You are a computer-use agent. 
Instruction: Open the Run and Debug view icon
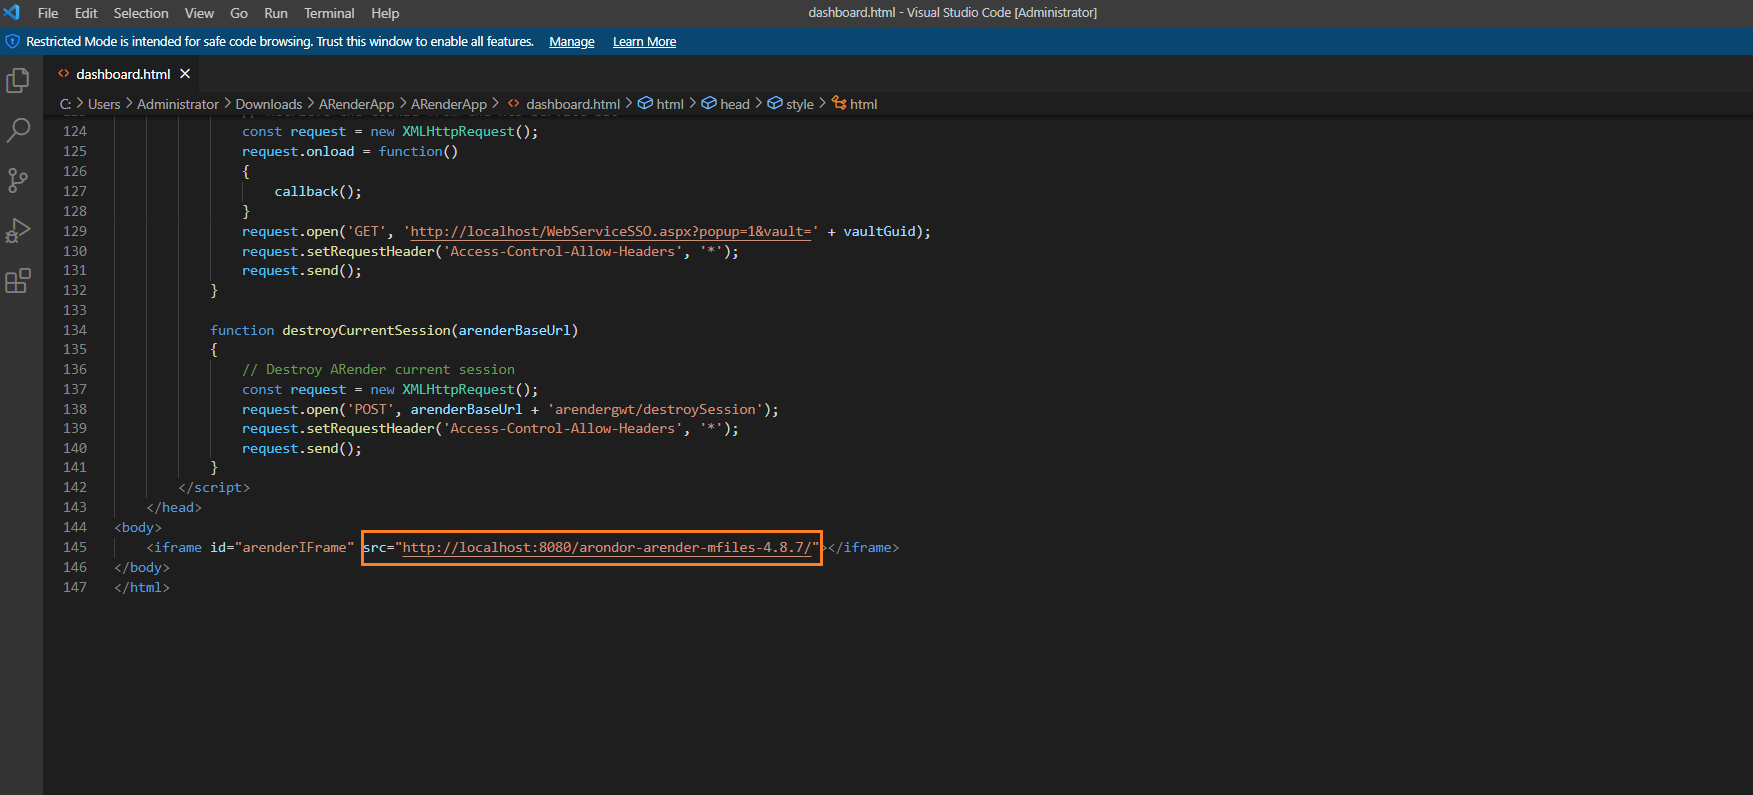tap(18, 231)
